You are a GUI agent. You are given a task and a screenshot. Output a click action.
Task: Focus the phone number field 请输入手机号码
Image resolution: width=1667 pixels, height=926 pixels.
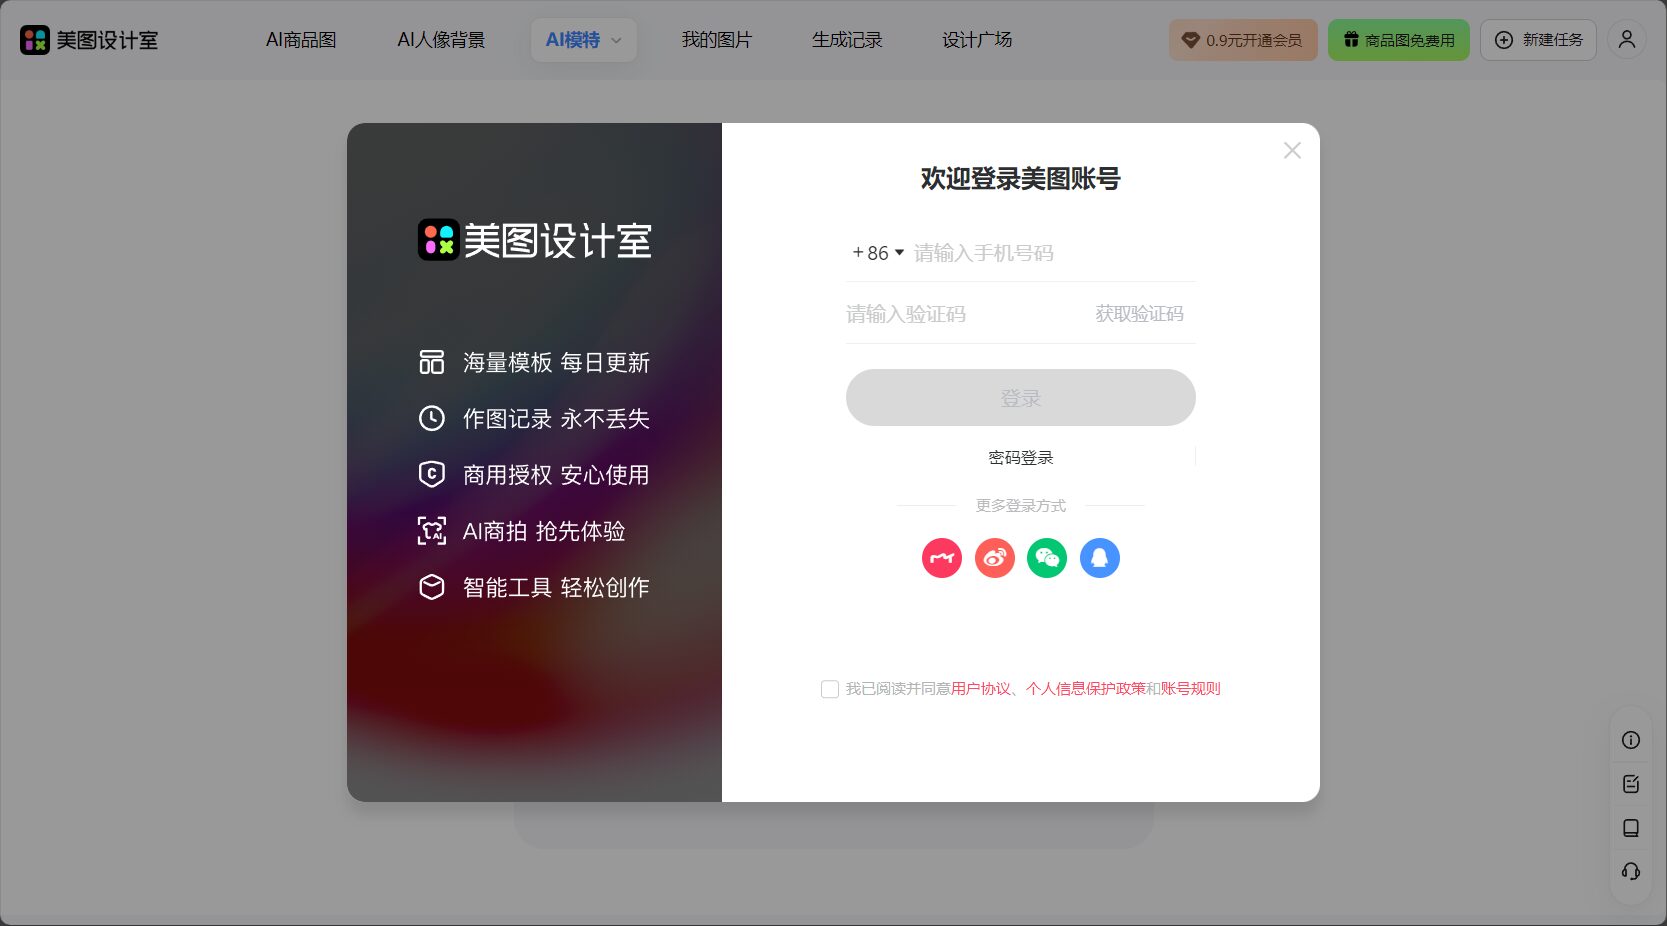1054,253
